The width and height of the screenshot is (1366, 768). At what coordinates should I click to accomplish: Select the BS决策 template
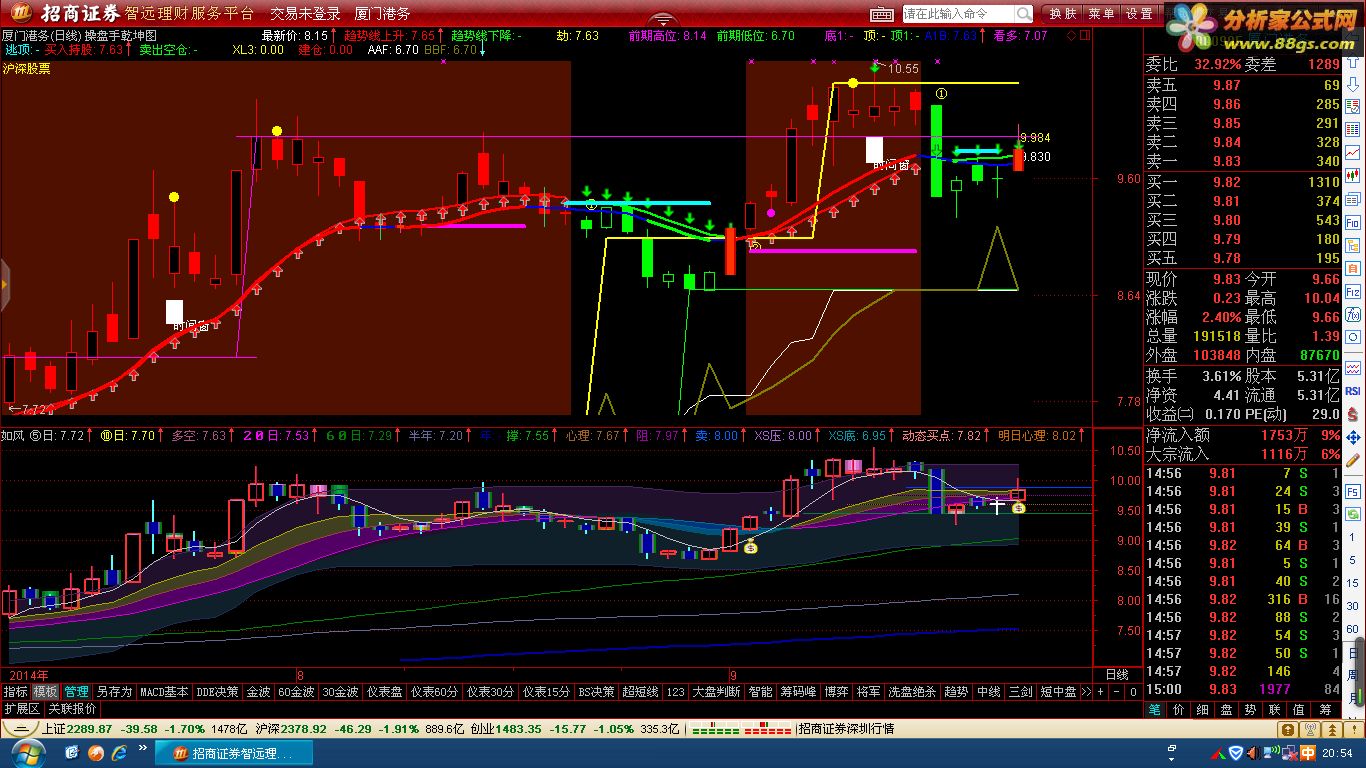point(596,692)
